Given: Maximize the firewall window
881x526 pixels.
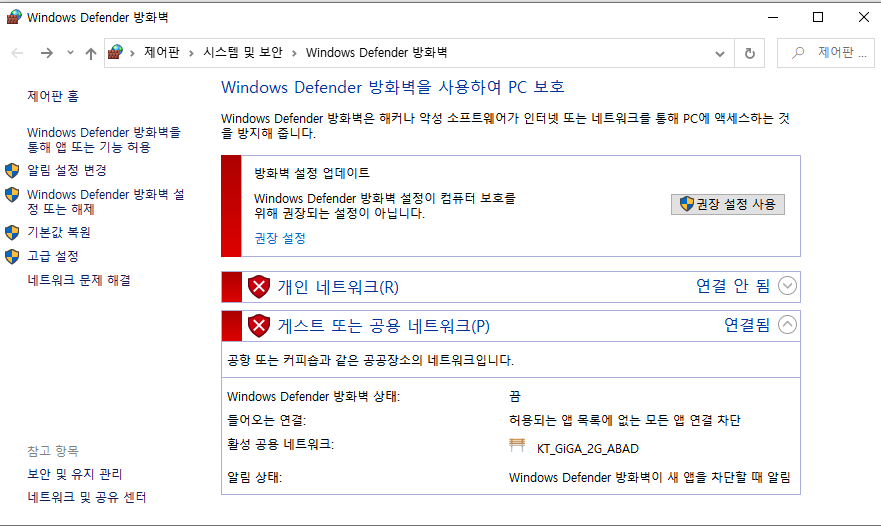Looking at the screenshot, I should pos(818,17).
